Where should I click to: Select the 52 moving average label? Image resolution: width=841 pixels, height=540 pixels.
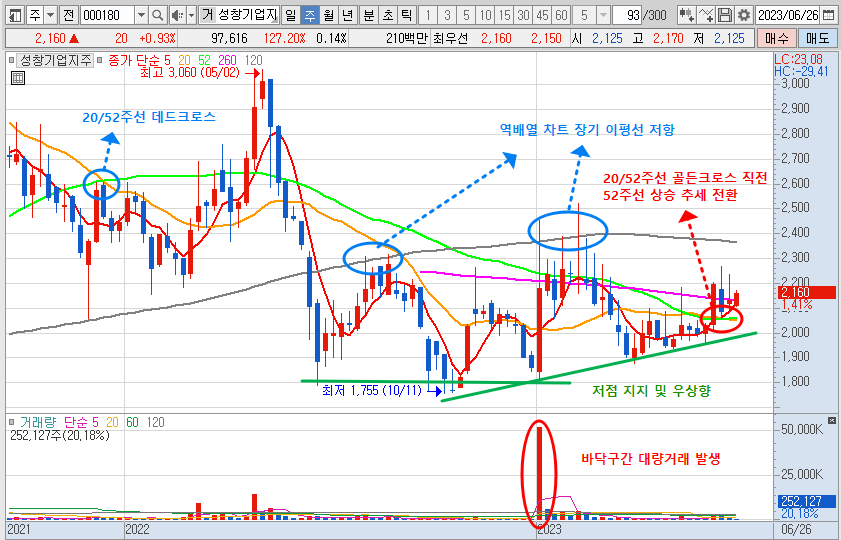pos(204,61)
